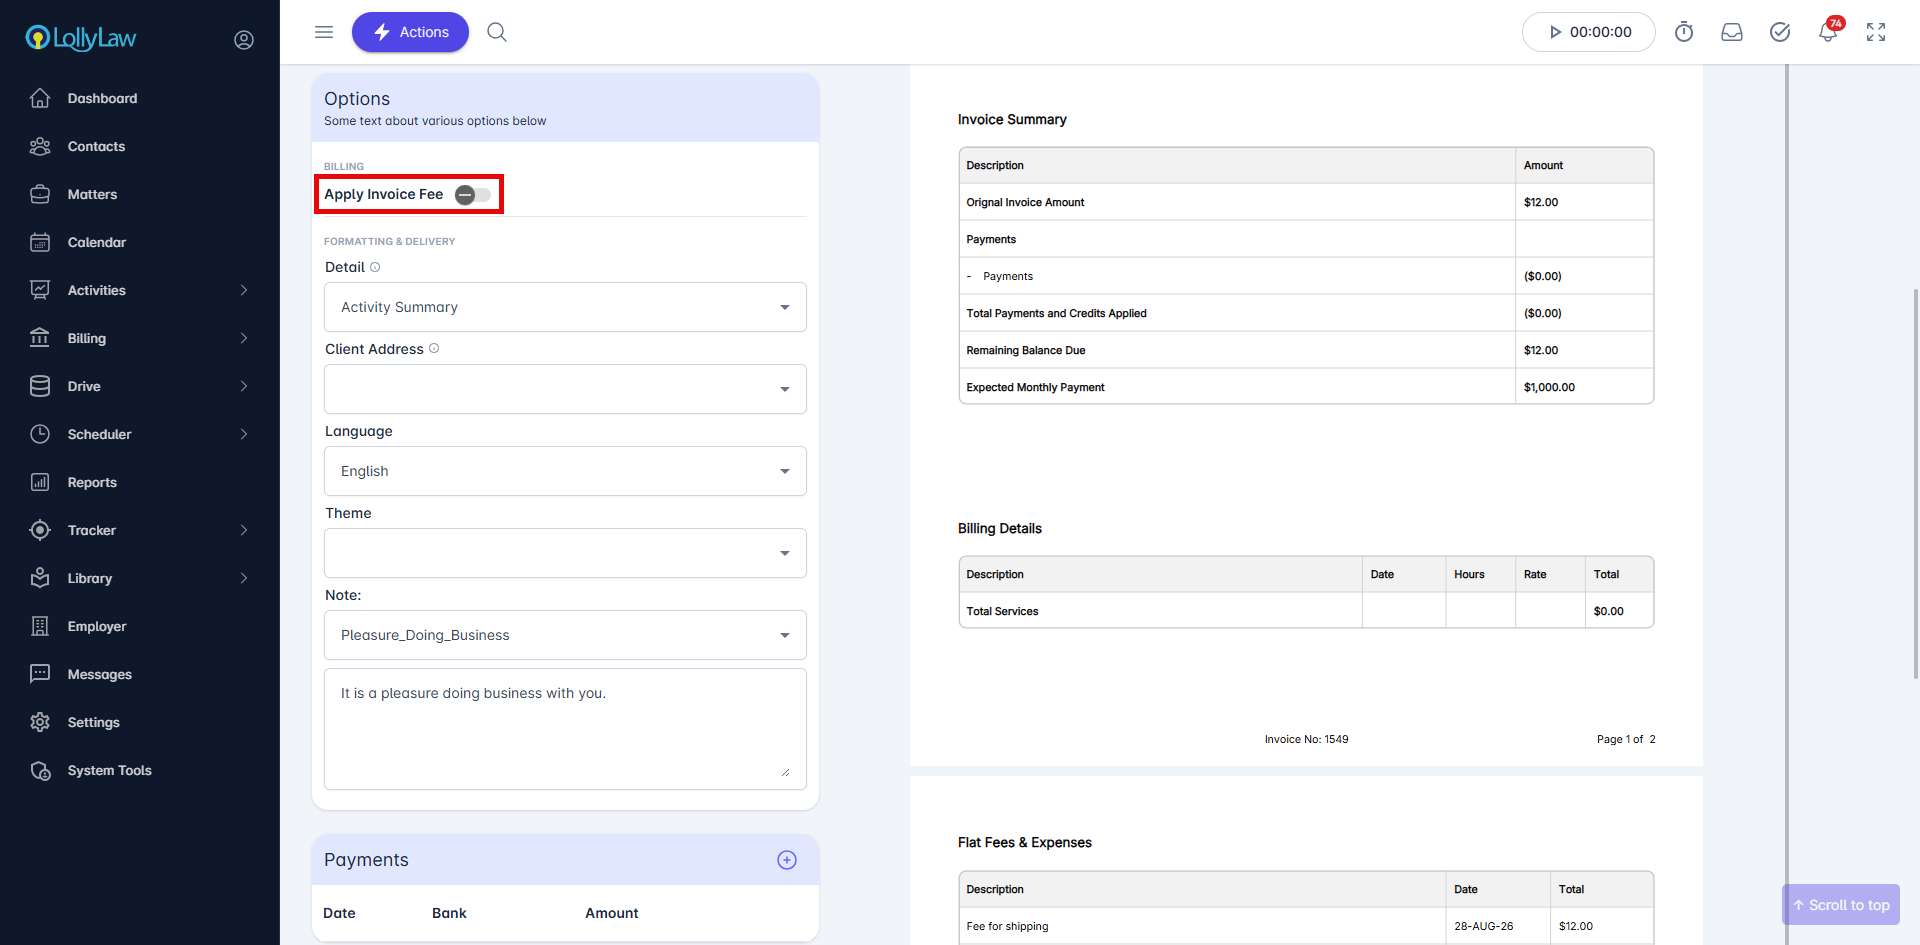1920x945 pixels.
Task: Add a payment with plus icon
Action: point(787,860)
